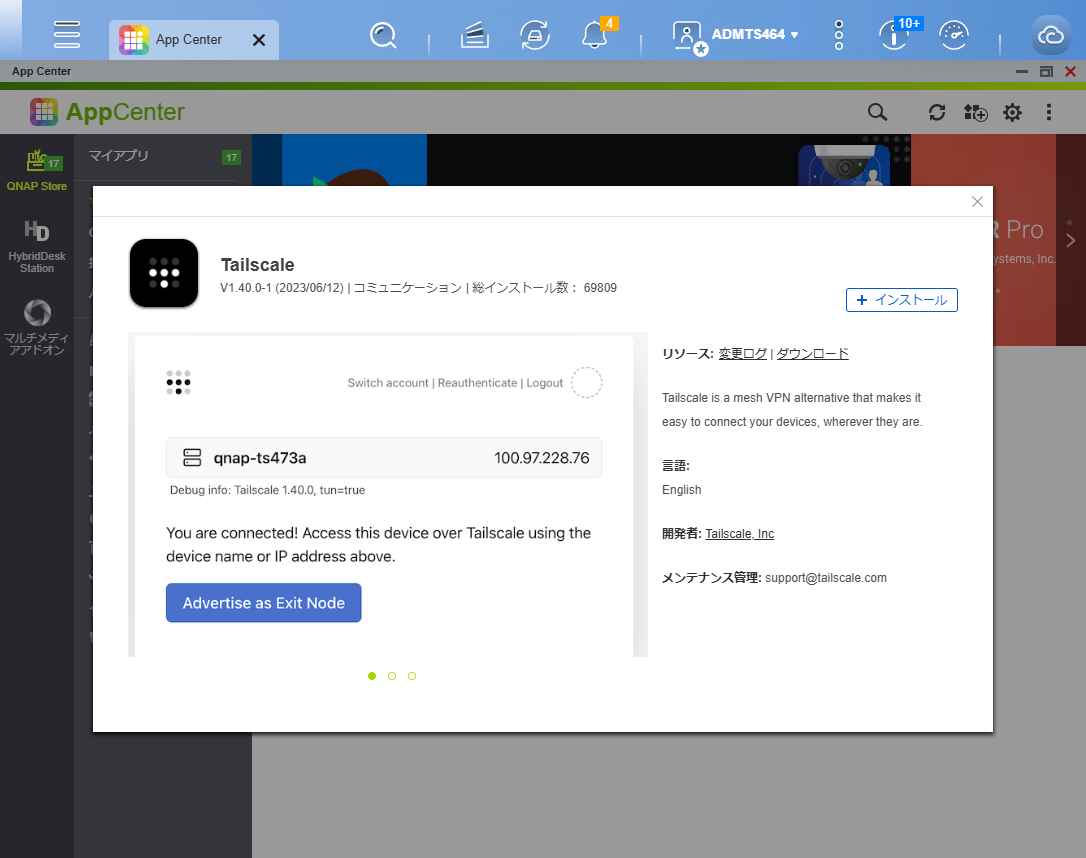This screenshot has width=1086, height=858.
Task: Open the notifications bell with badge 4
Action: pos(595,35)
